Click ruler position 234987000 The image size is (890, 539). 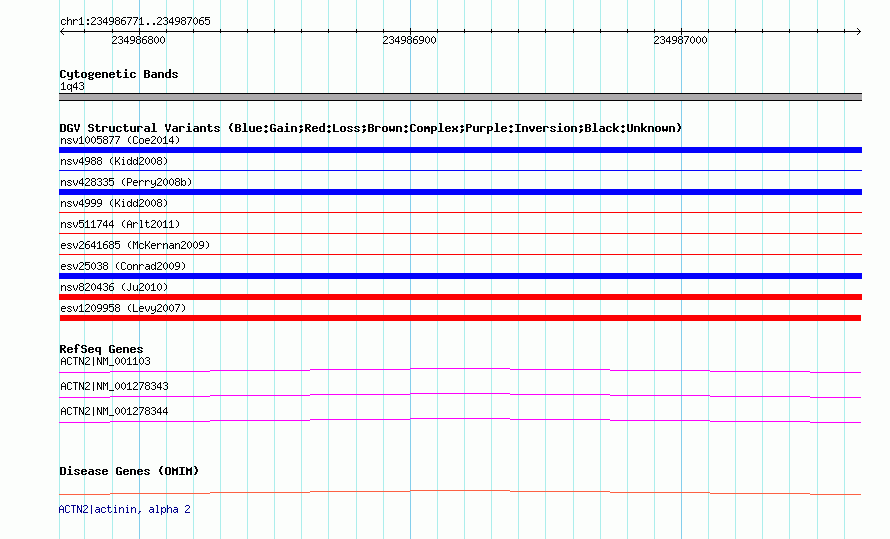tap(680, 40)
